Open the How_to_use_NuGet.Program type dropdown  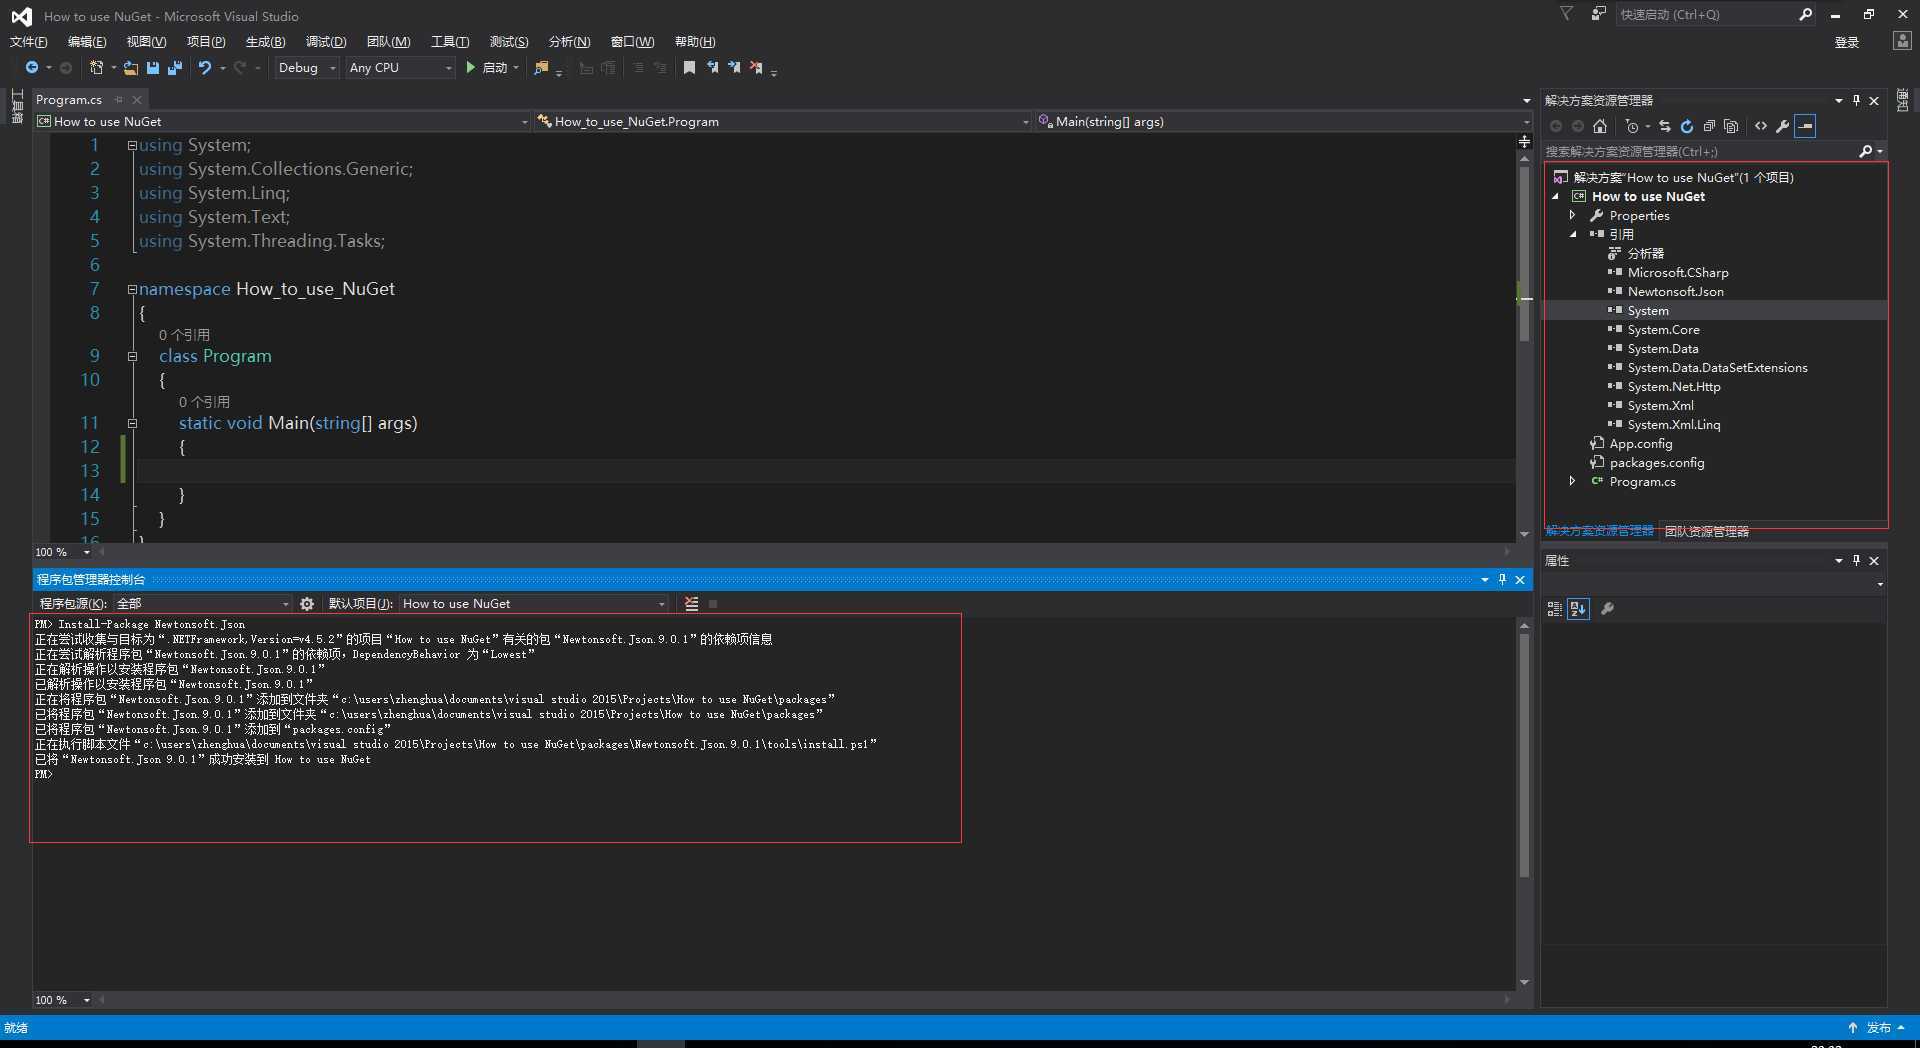click(782, 122)
